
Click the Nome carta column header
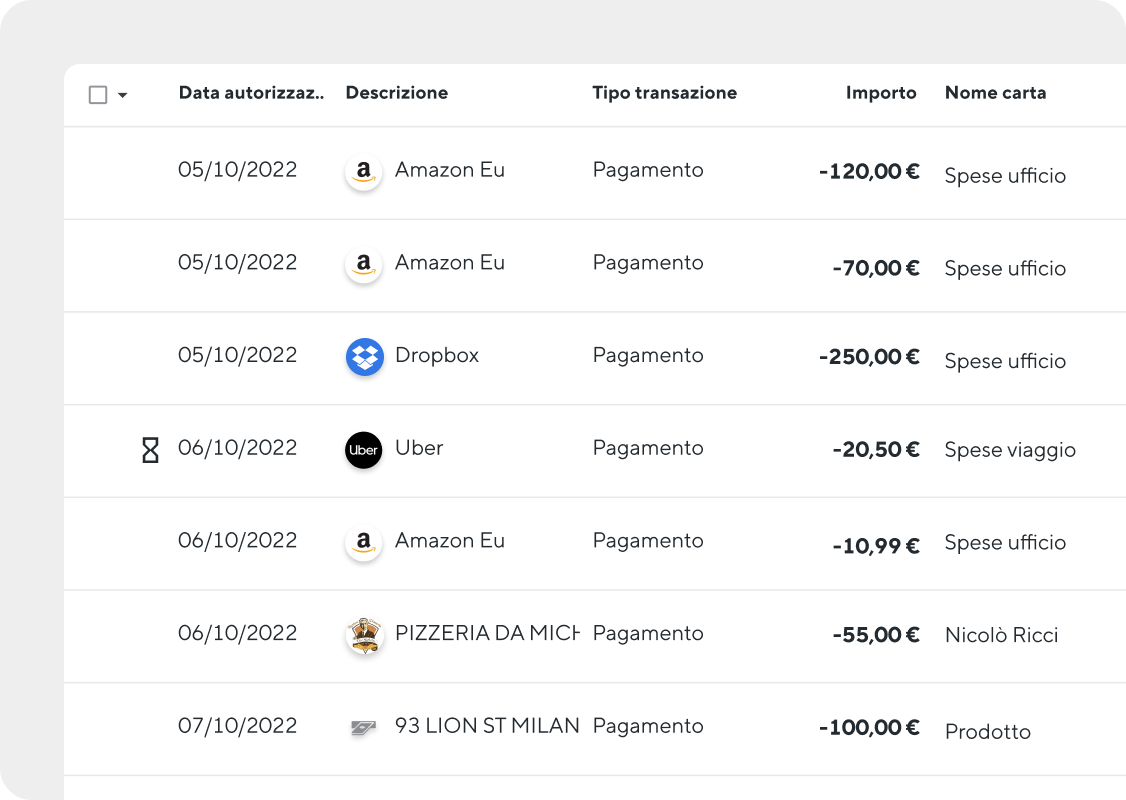tap(995, 93)
